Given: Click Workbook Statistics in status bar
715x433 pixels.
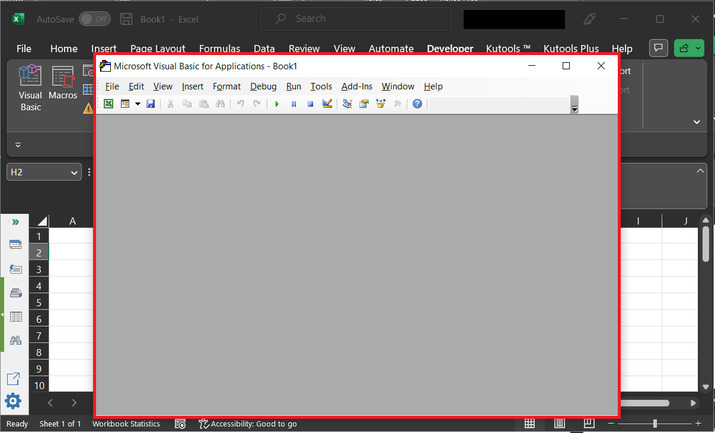Looking at the screenshot, I should 126,424.
